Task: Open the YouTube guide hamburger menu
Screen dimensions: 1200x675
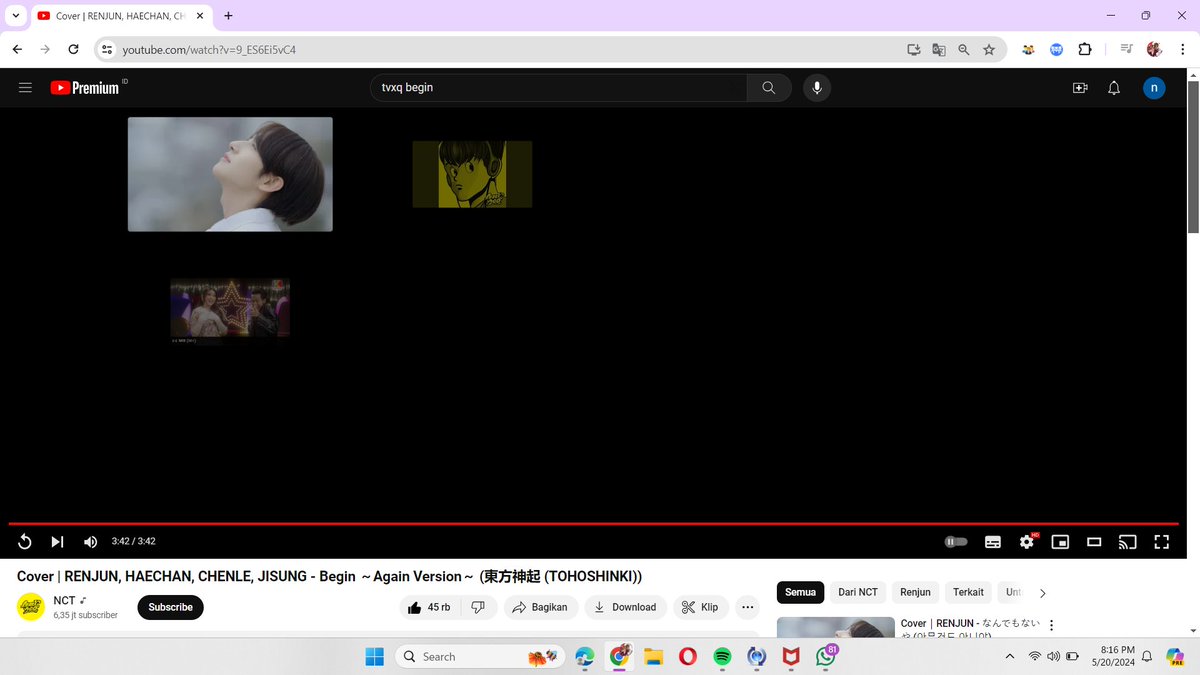Action: tap(25, 88)
